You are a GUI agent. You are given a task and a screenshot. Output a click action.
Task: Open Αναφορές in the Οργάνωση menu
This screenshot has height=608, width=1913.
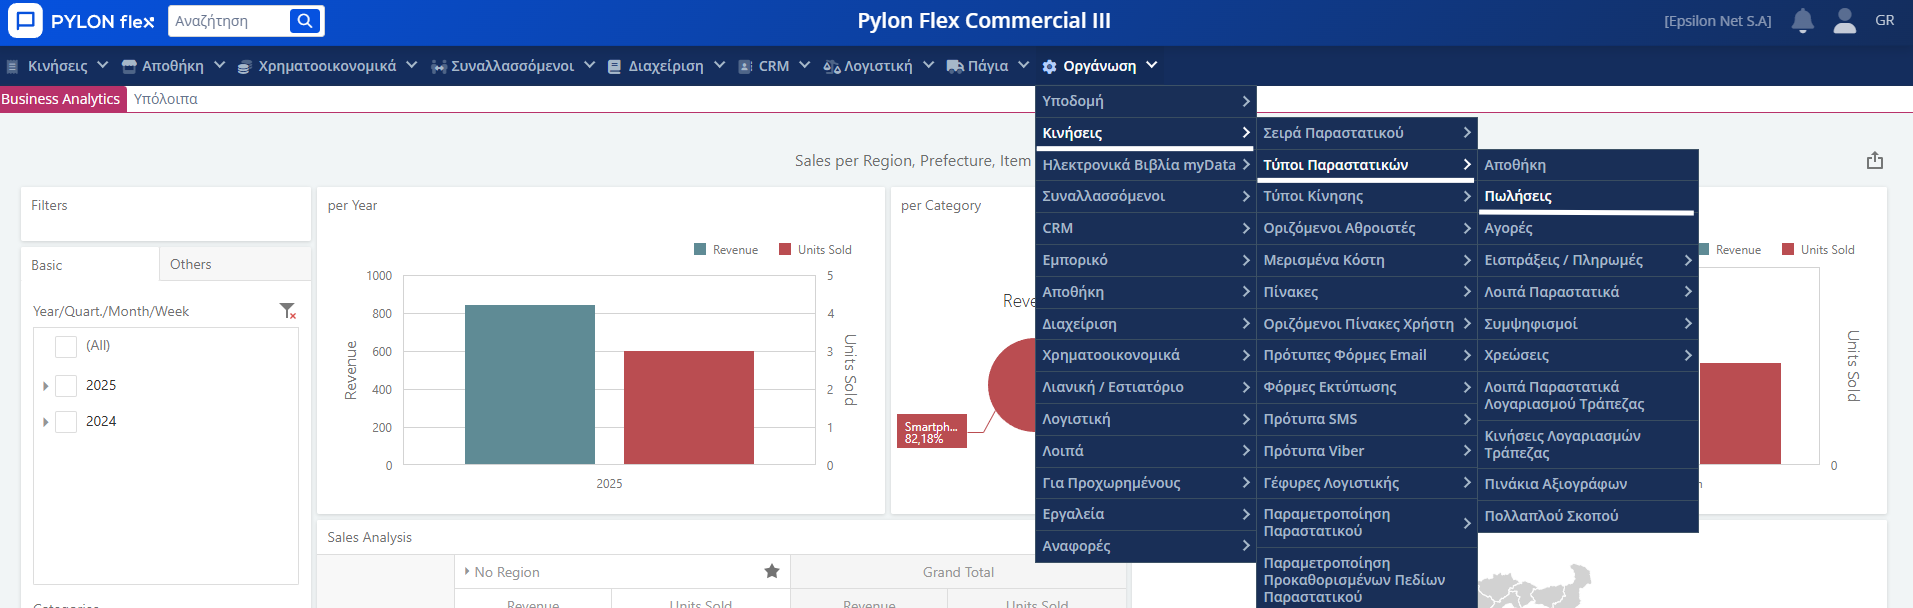(x=1146, y=546)
